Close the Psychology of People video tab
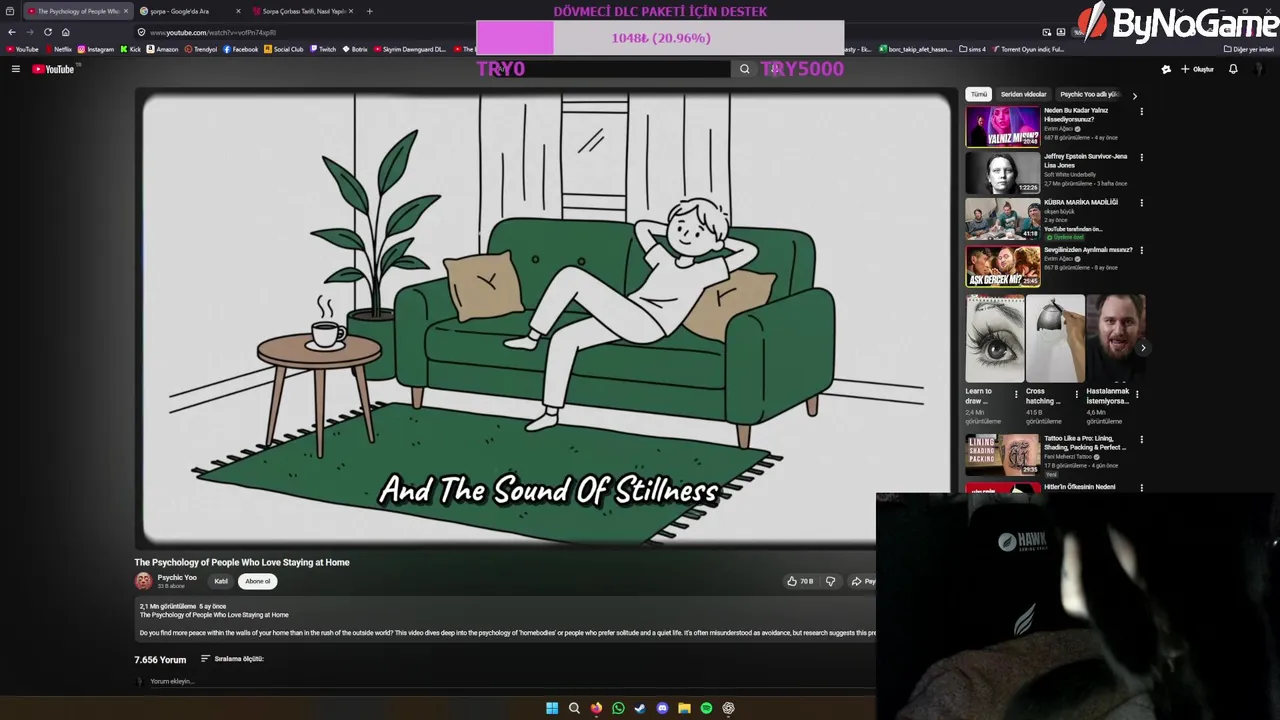1280x720 pixels. click(x=126, y=11)
